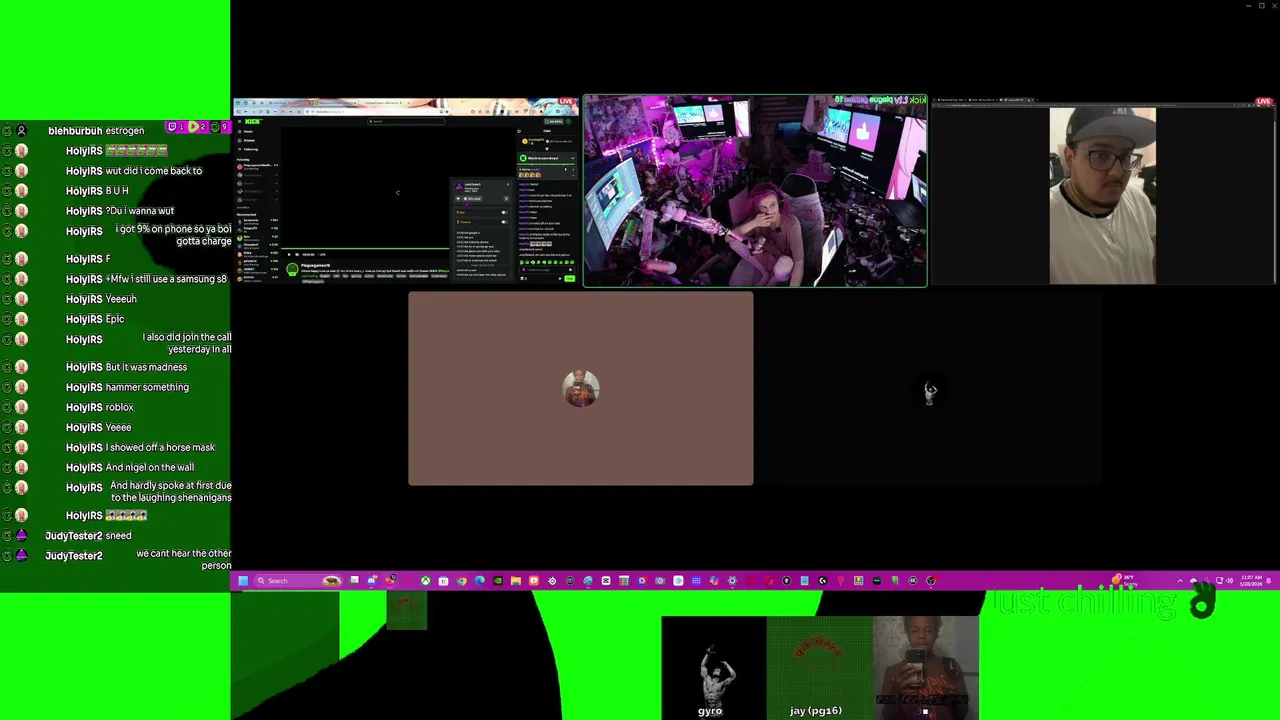Screen dimensions: 1280x720
Task: Select the pink-lit room webcam stream tile
Action: [x=755, y=191]
